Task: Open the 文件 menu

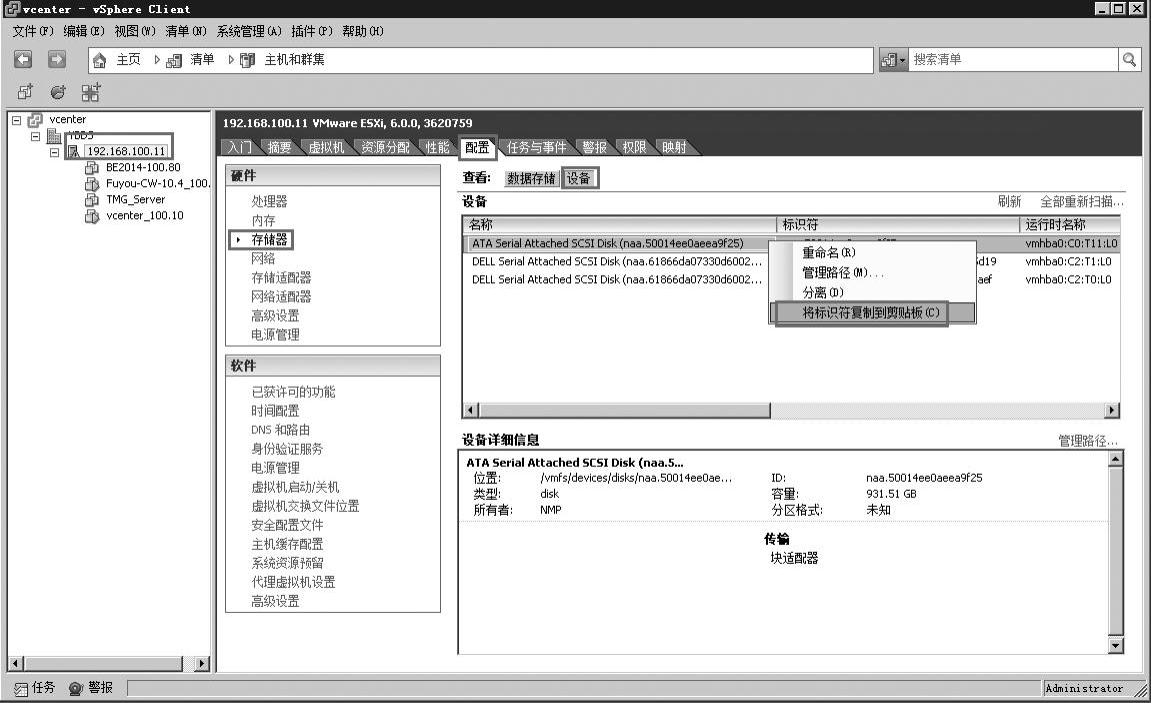Action: tap(32, 31)
